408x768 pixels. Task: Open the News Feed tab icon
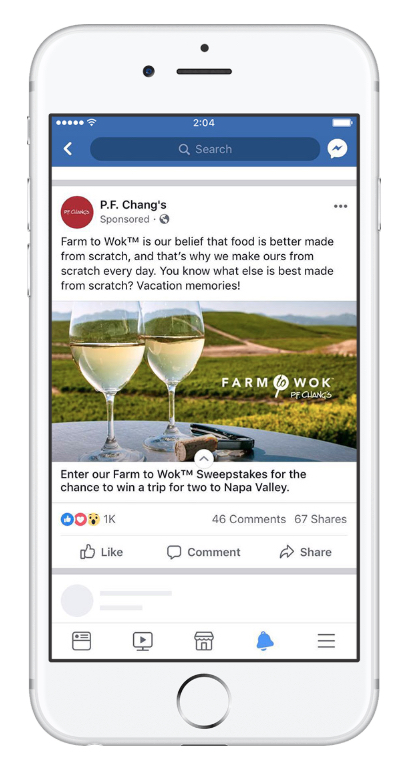tap(82, 641)
